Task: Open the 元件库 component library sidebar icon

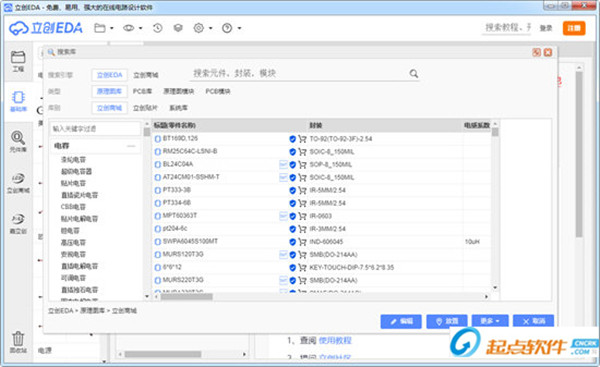Action: coord(18,141)
